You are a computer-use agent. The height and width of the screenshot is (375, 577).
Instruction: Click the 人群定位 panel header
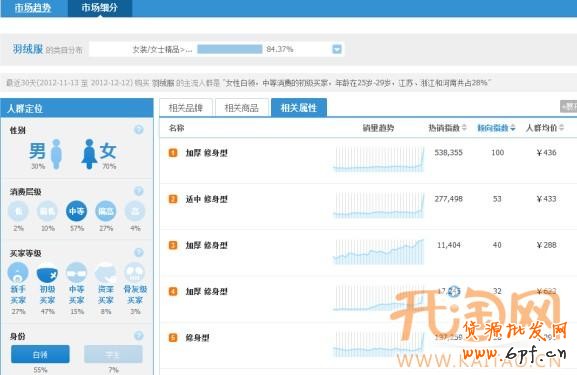click(77, 108)
